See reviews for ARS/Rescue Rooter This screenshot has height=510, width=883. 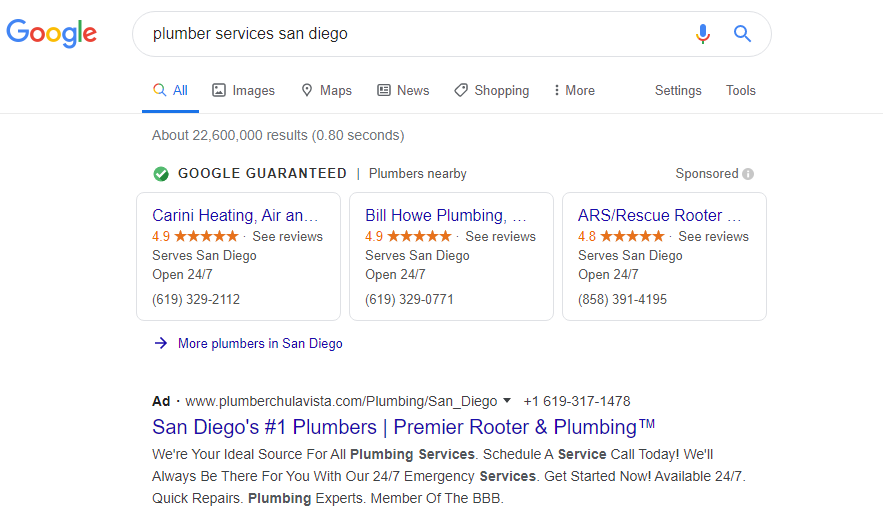(713, 236)
